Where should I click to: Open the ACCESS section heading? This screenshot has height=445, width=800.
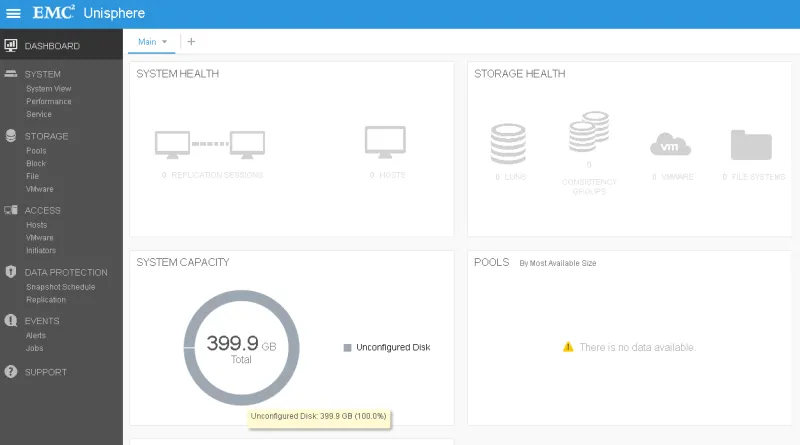[x=43, y=210]
